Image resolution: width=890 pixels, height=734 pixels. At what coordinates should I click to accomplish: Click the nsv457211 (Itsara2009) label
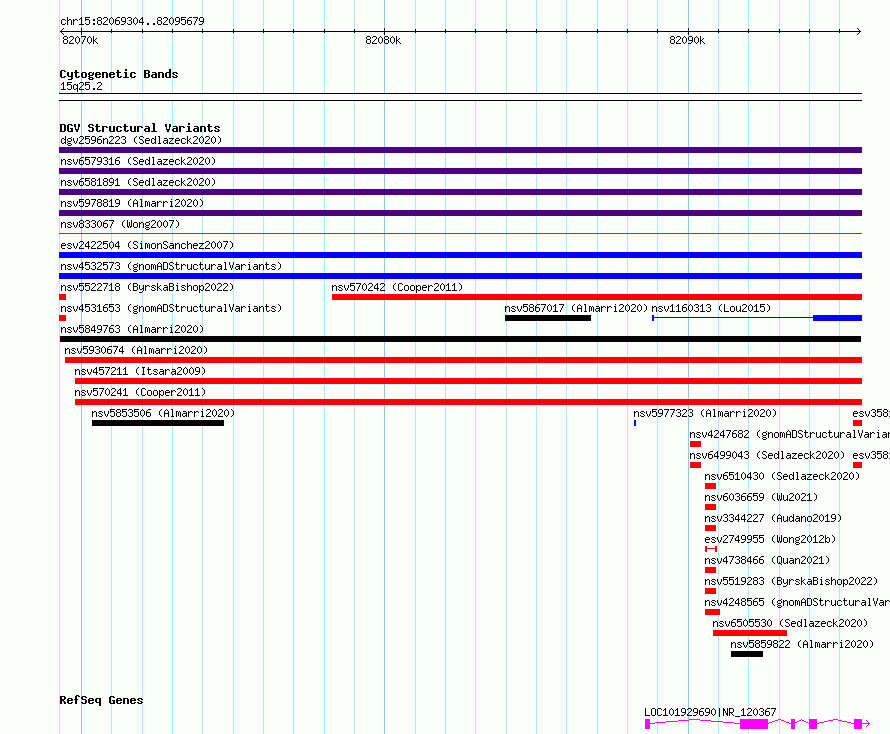140,371
